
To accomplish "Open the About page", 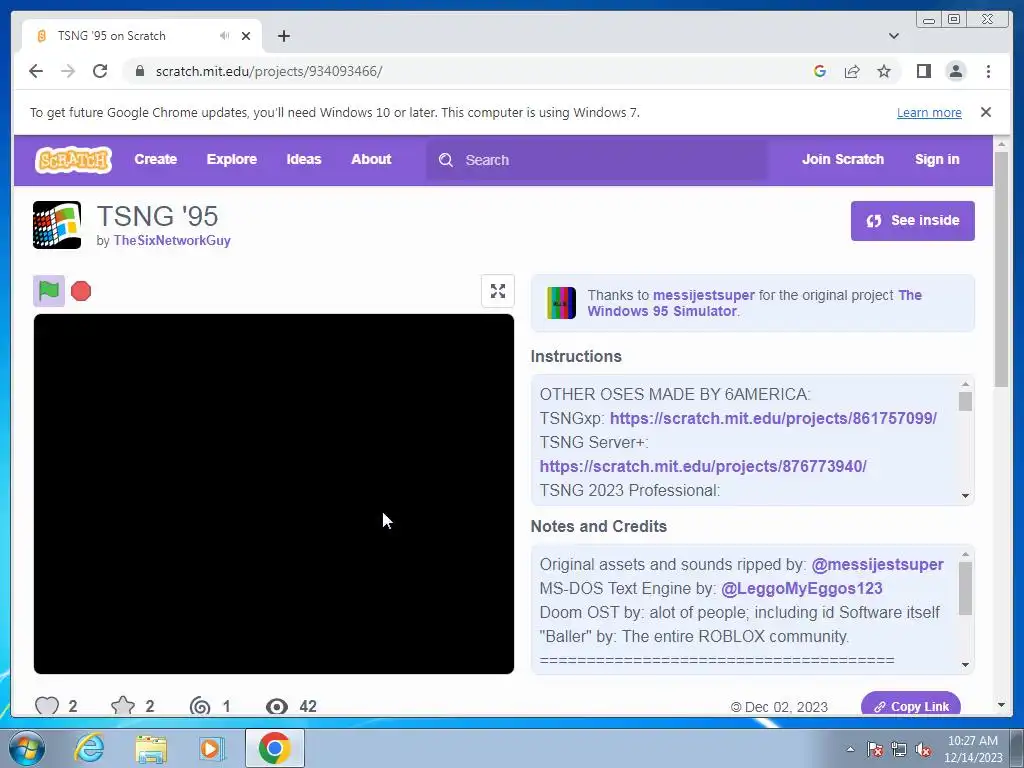I will 371,159.
